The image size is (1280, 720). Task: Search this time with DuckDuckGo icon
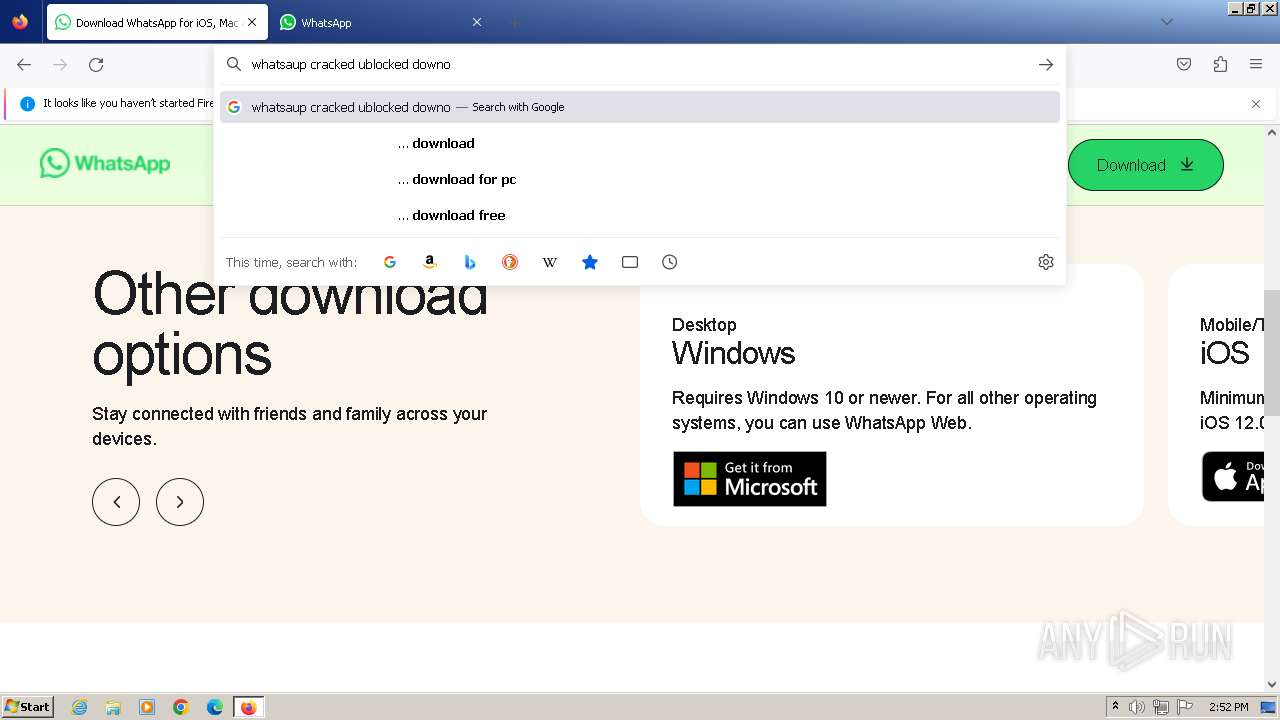click(x=510, y=262)
